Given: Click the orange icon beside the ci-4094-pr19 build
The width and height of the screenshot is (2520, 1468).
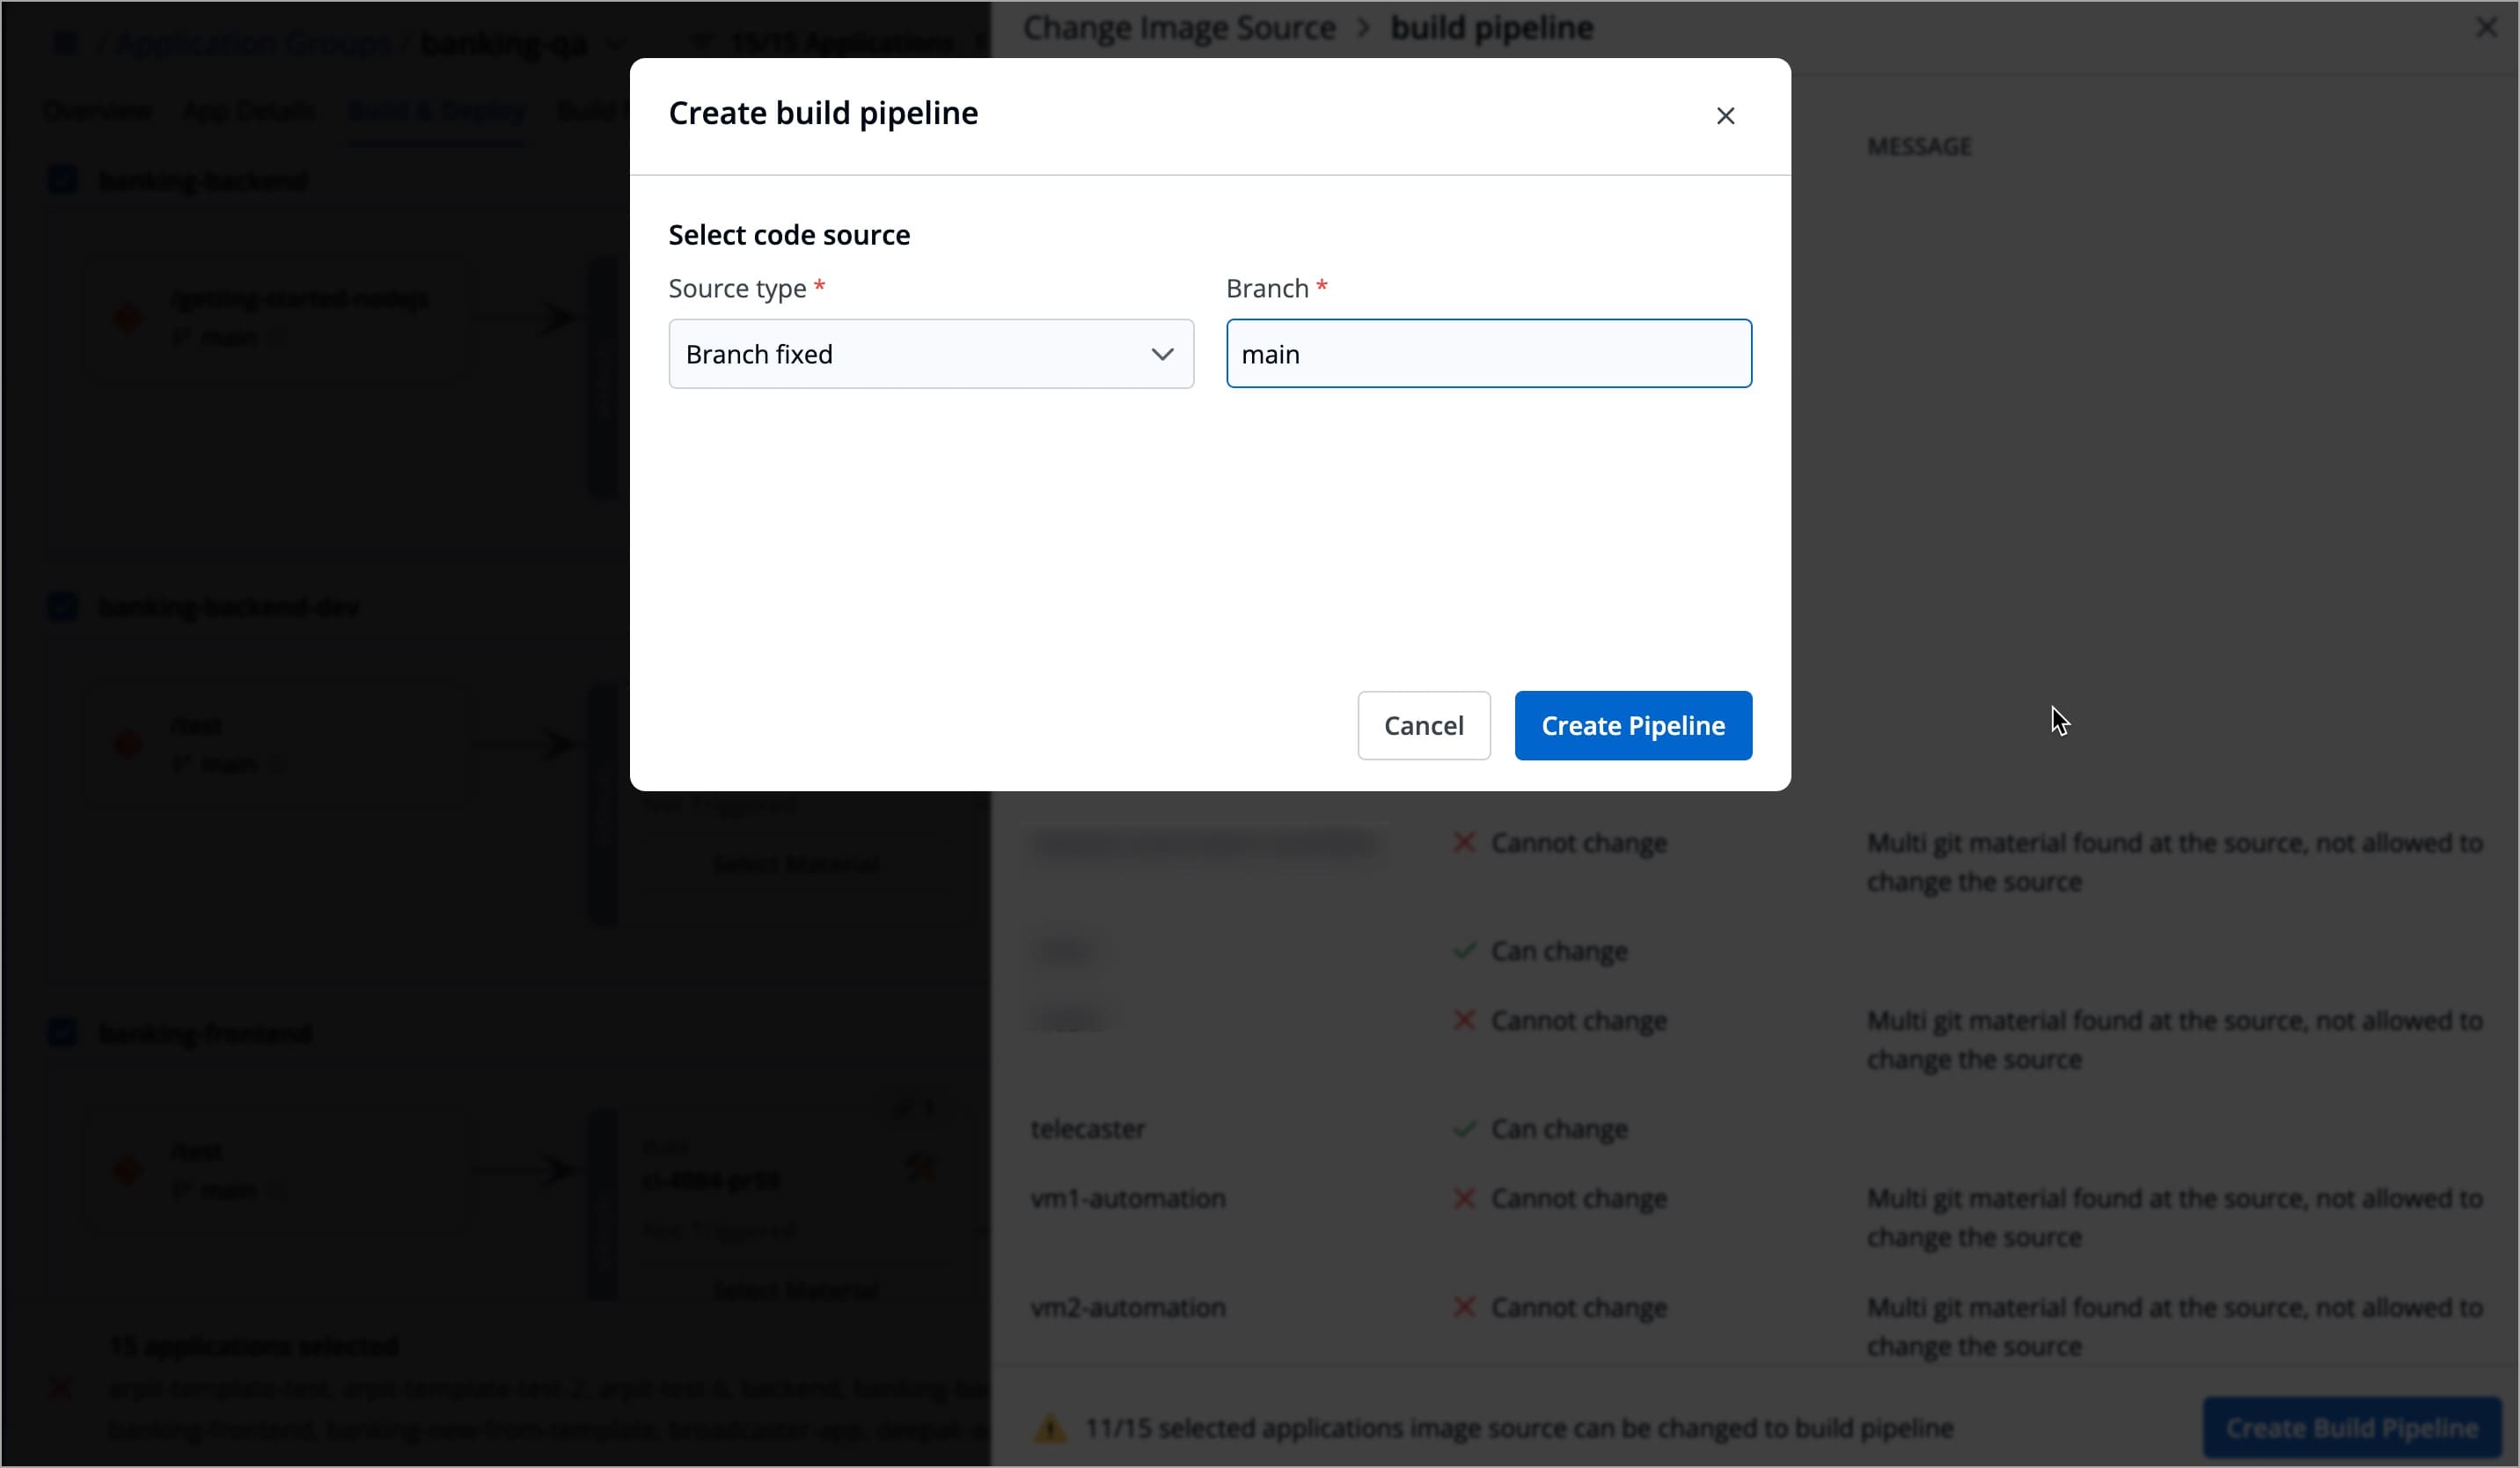Looking at the screenshot, I should (x=922, y=1165).
